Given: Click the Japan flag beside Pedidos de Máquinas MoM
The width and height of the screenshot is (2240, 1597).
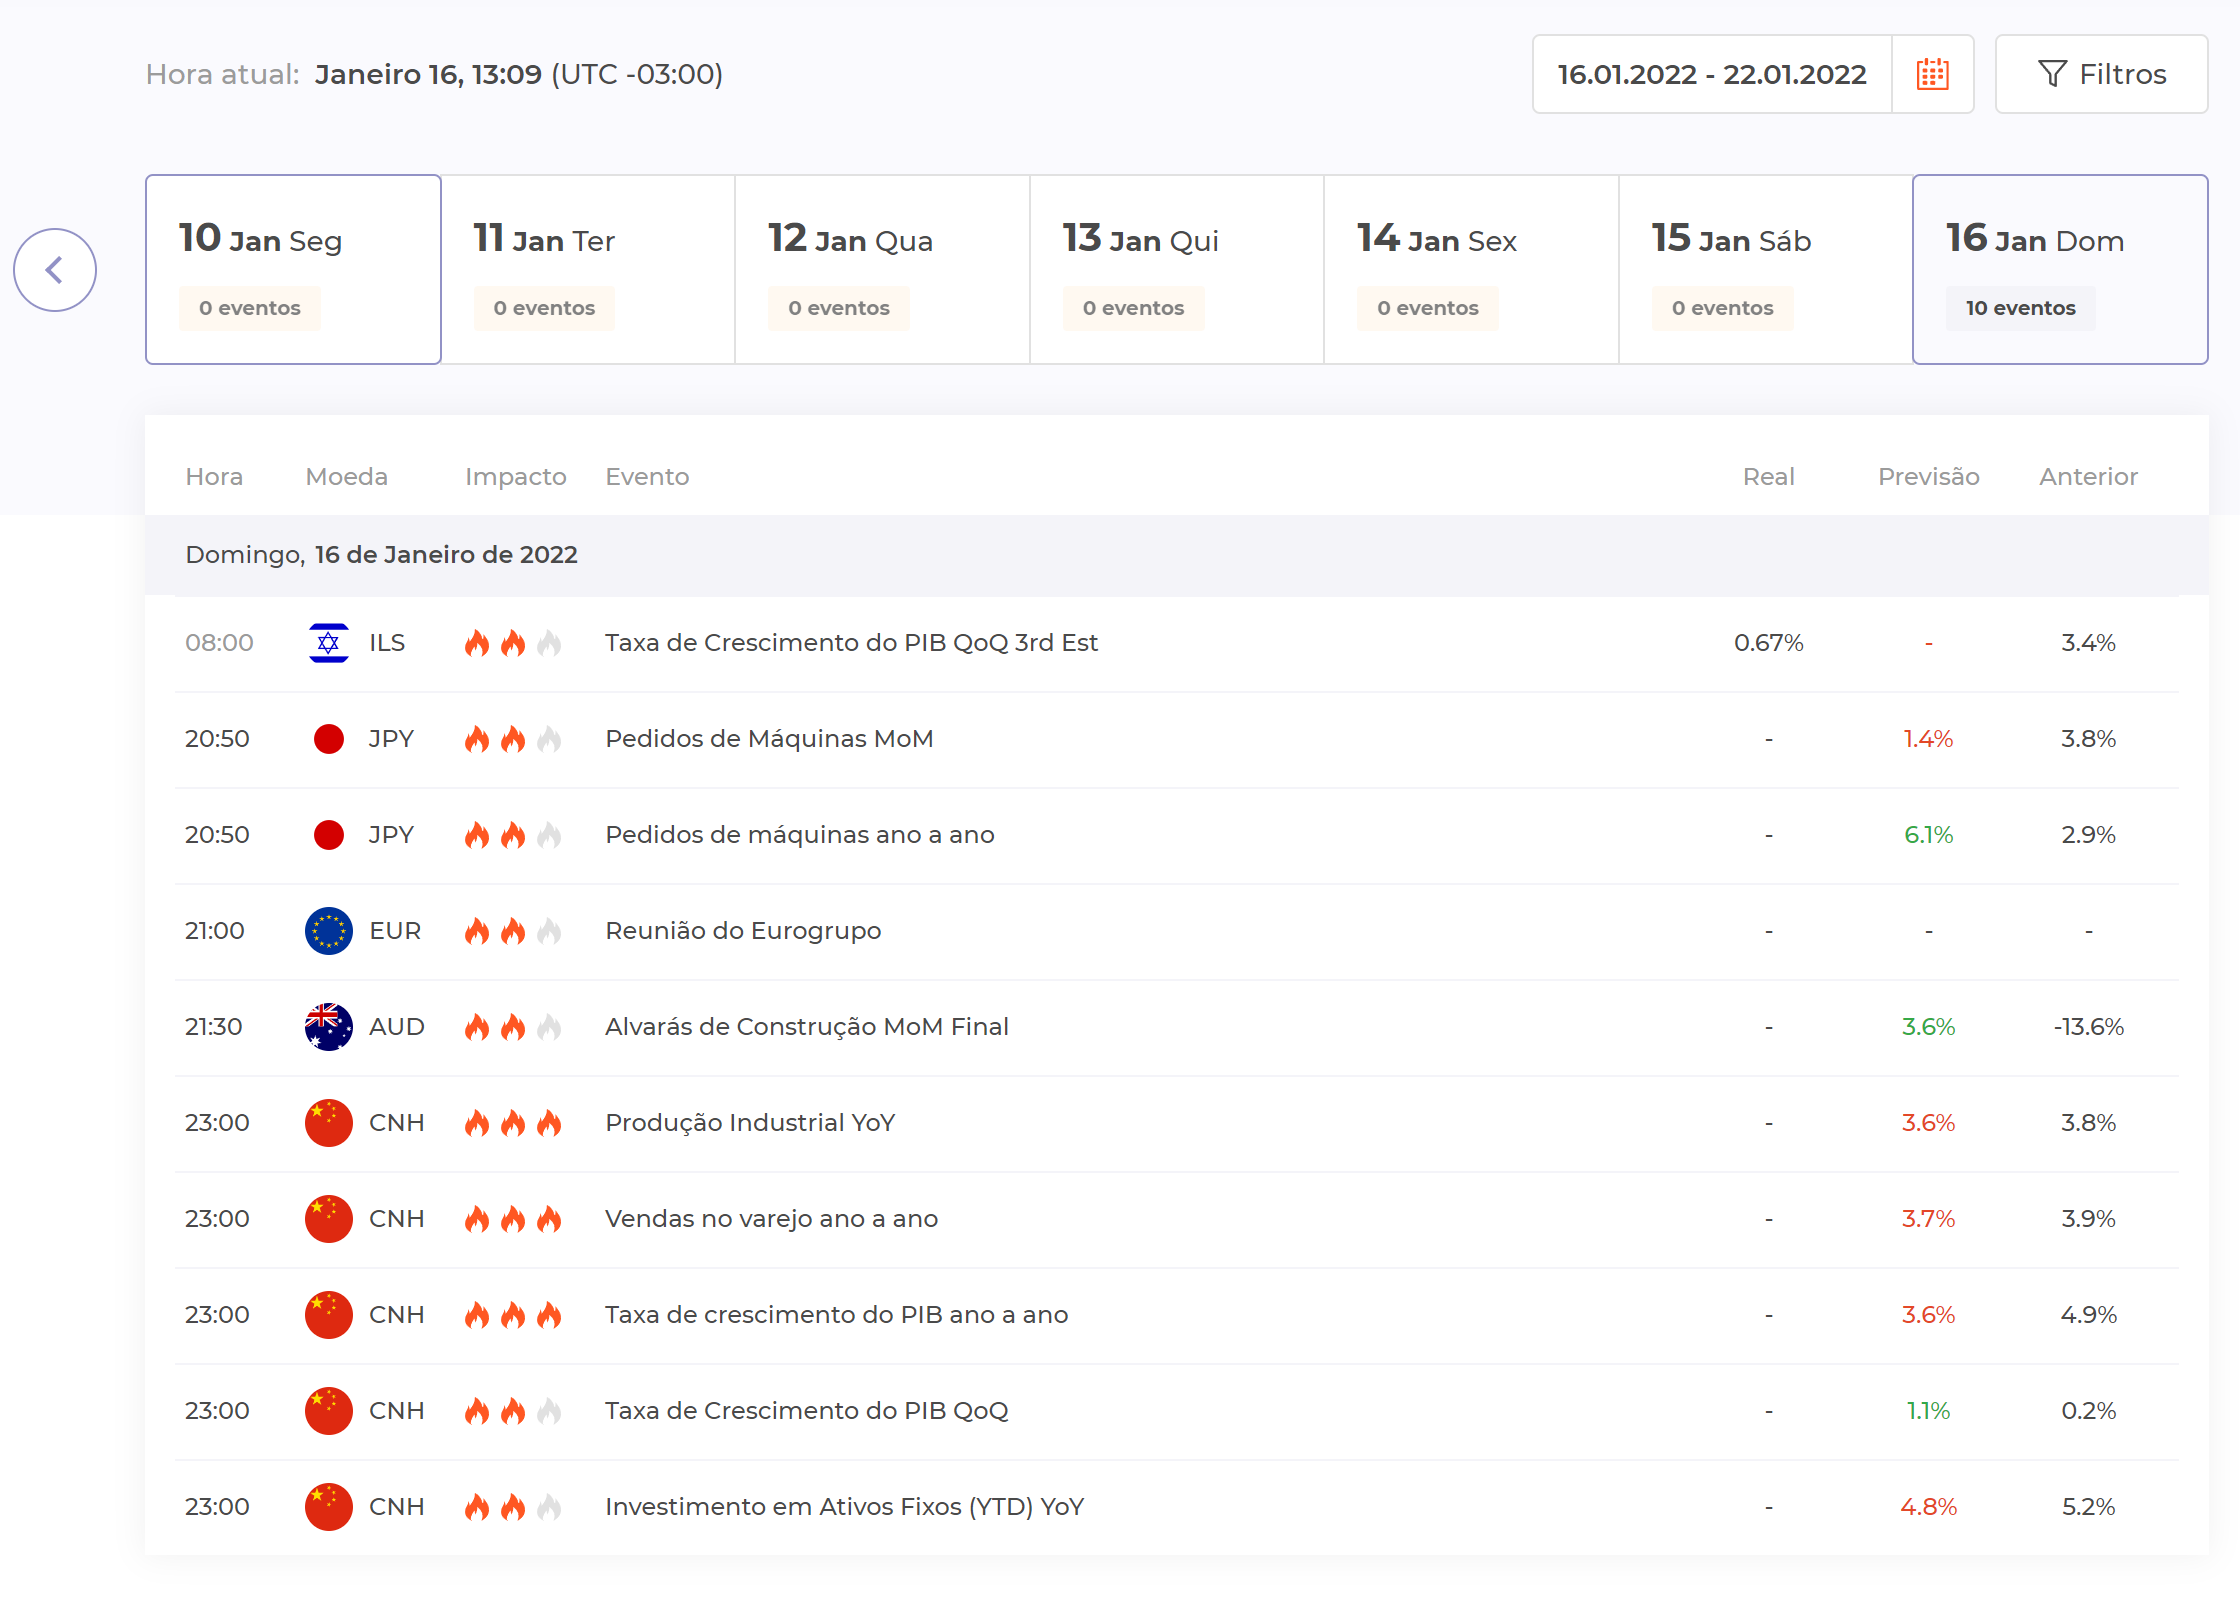Looking at the screenshot, I should click(328, 739).
